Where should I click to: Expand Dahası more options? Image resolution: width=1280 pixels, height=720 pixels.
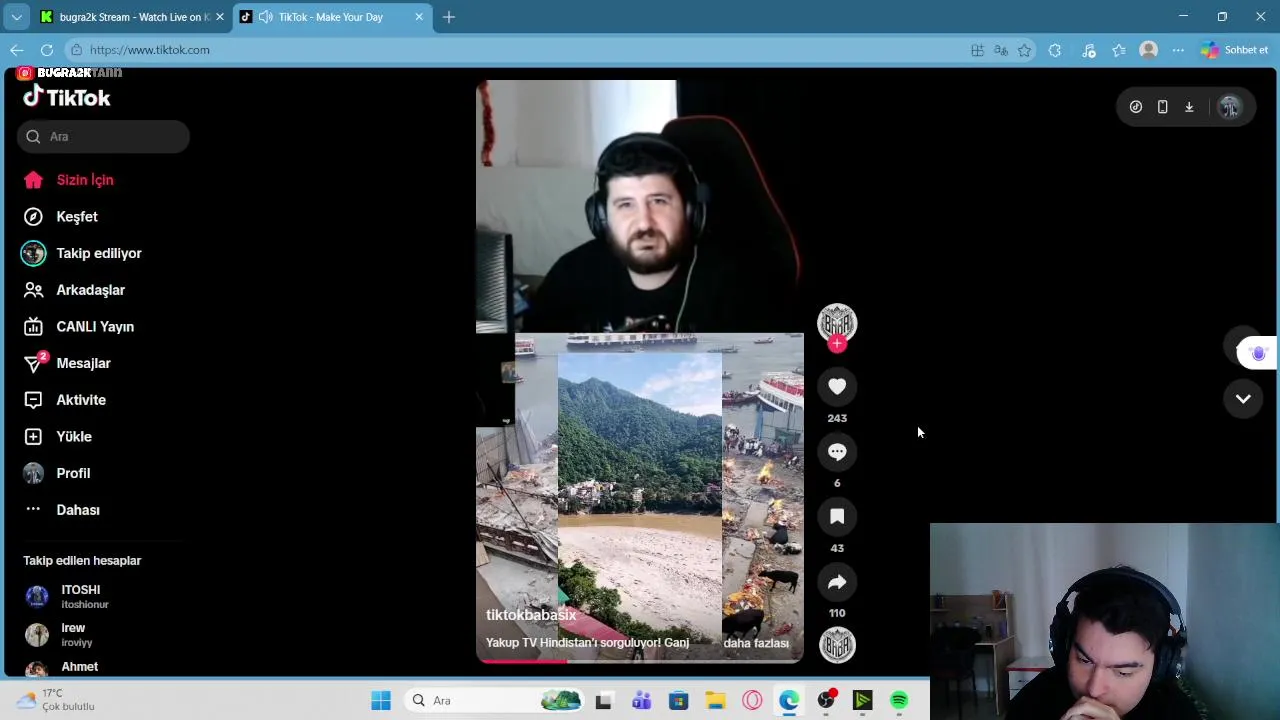tap(61, 510)
